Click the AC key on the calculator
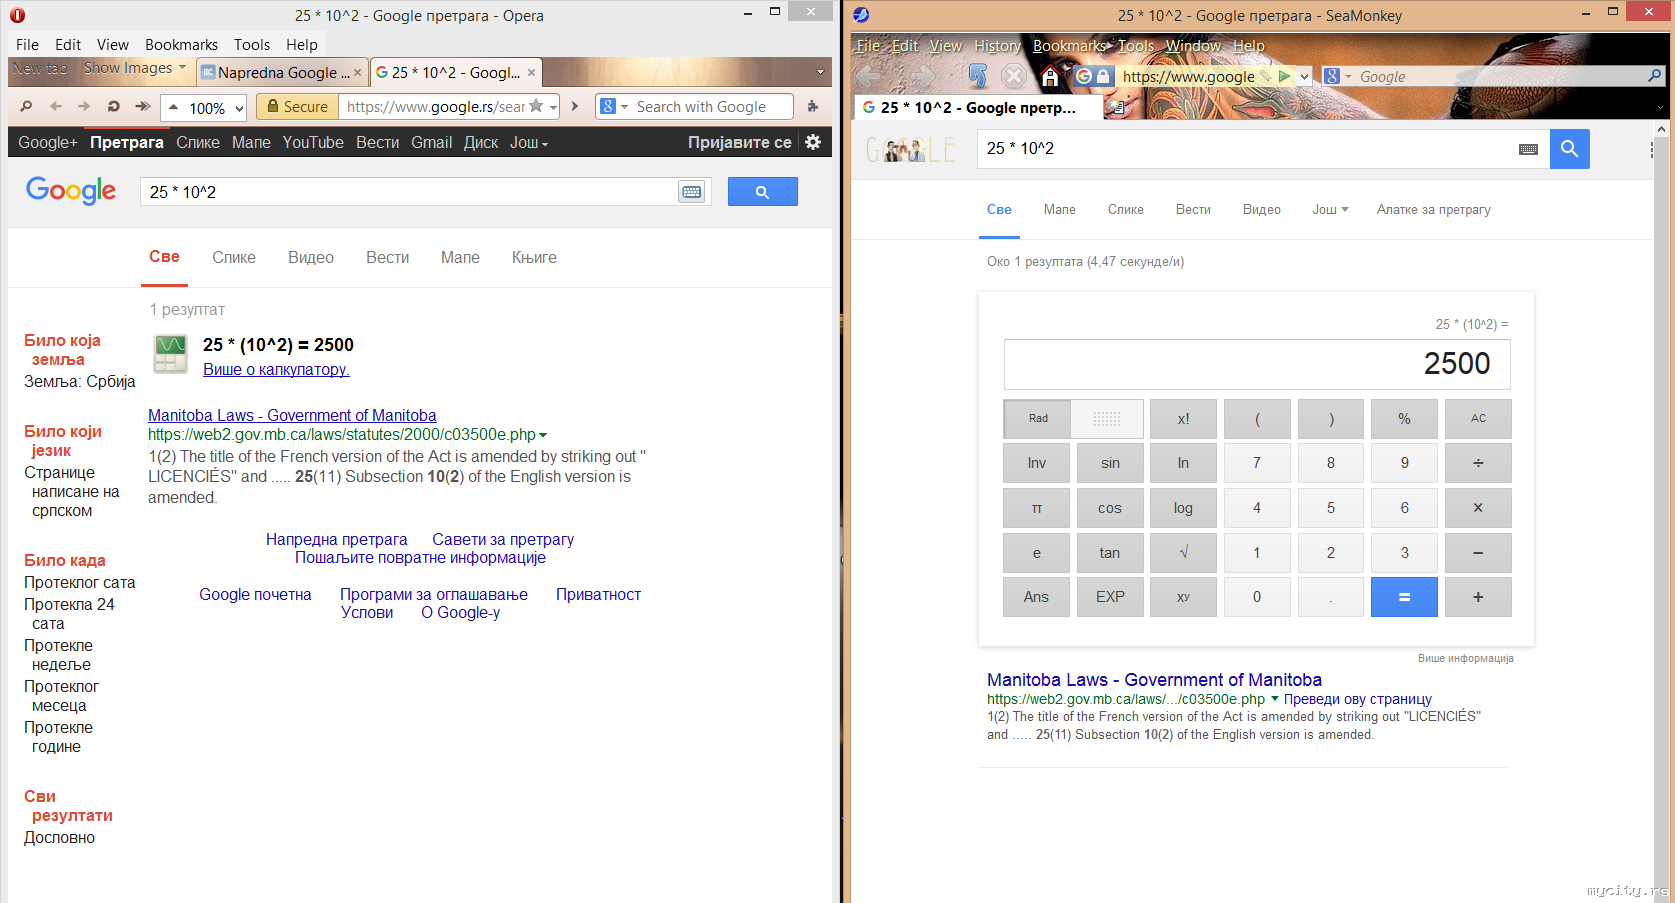 (x=1478, y=419)
